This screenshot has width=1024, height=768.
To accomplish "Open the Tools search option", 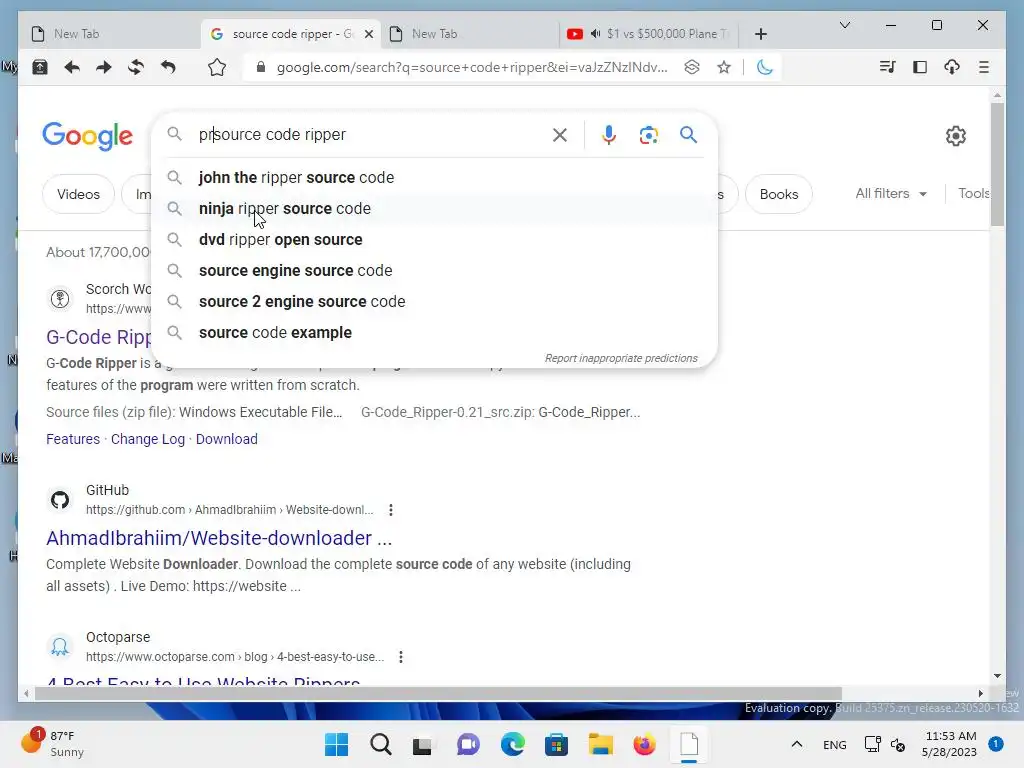I will (973, 194).
